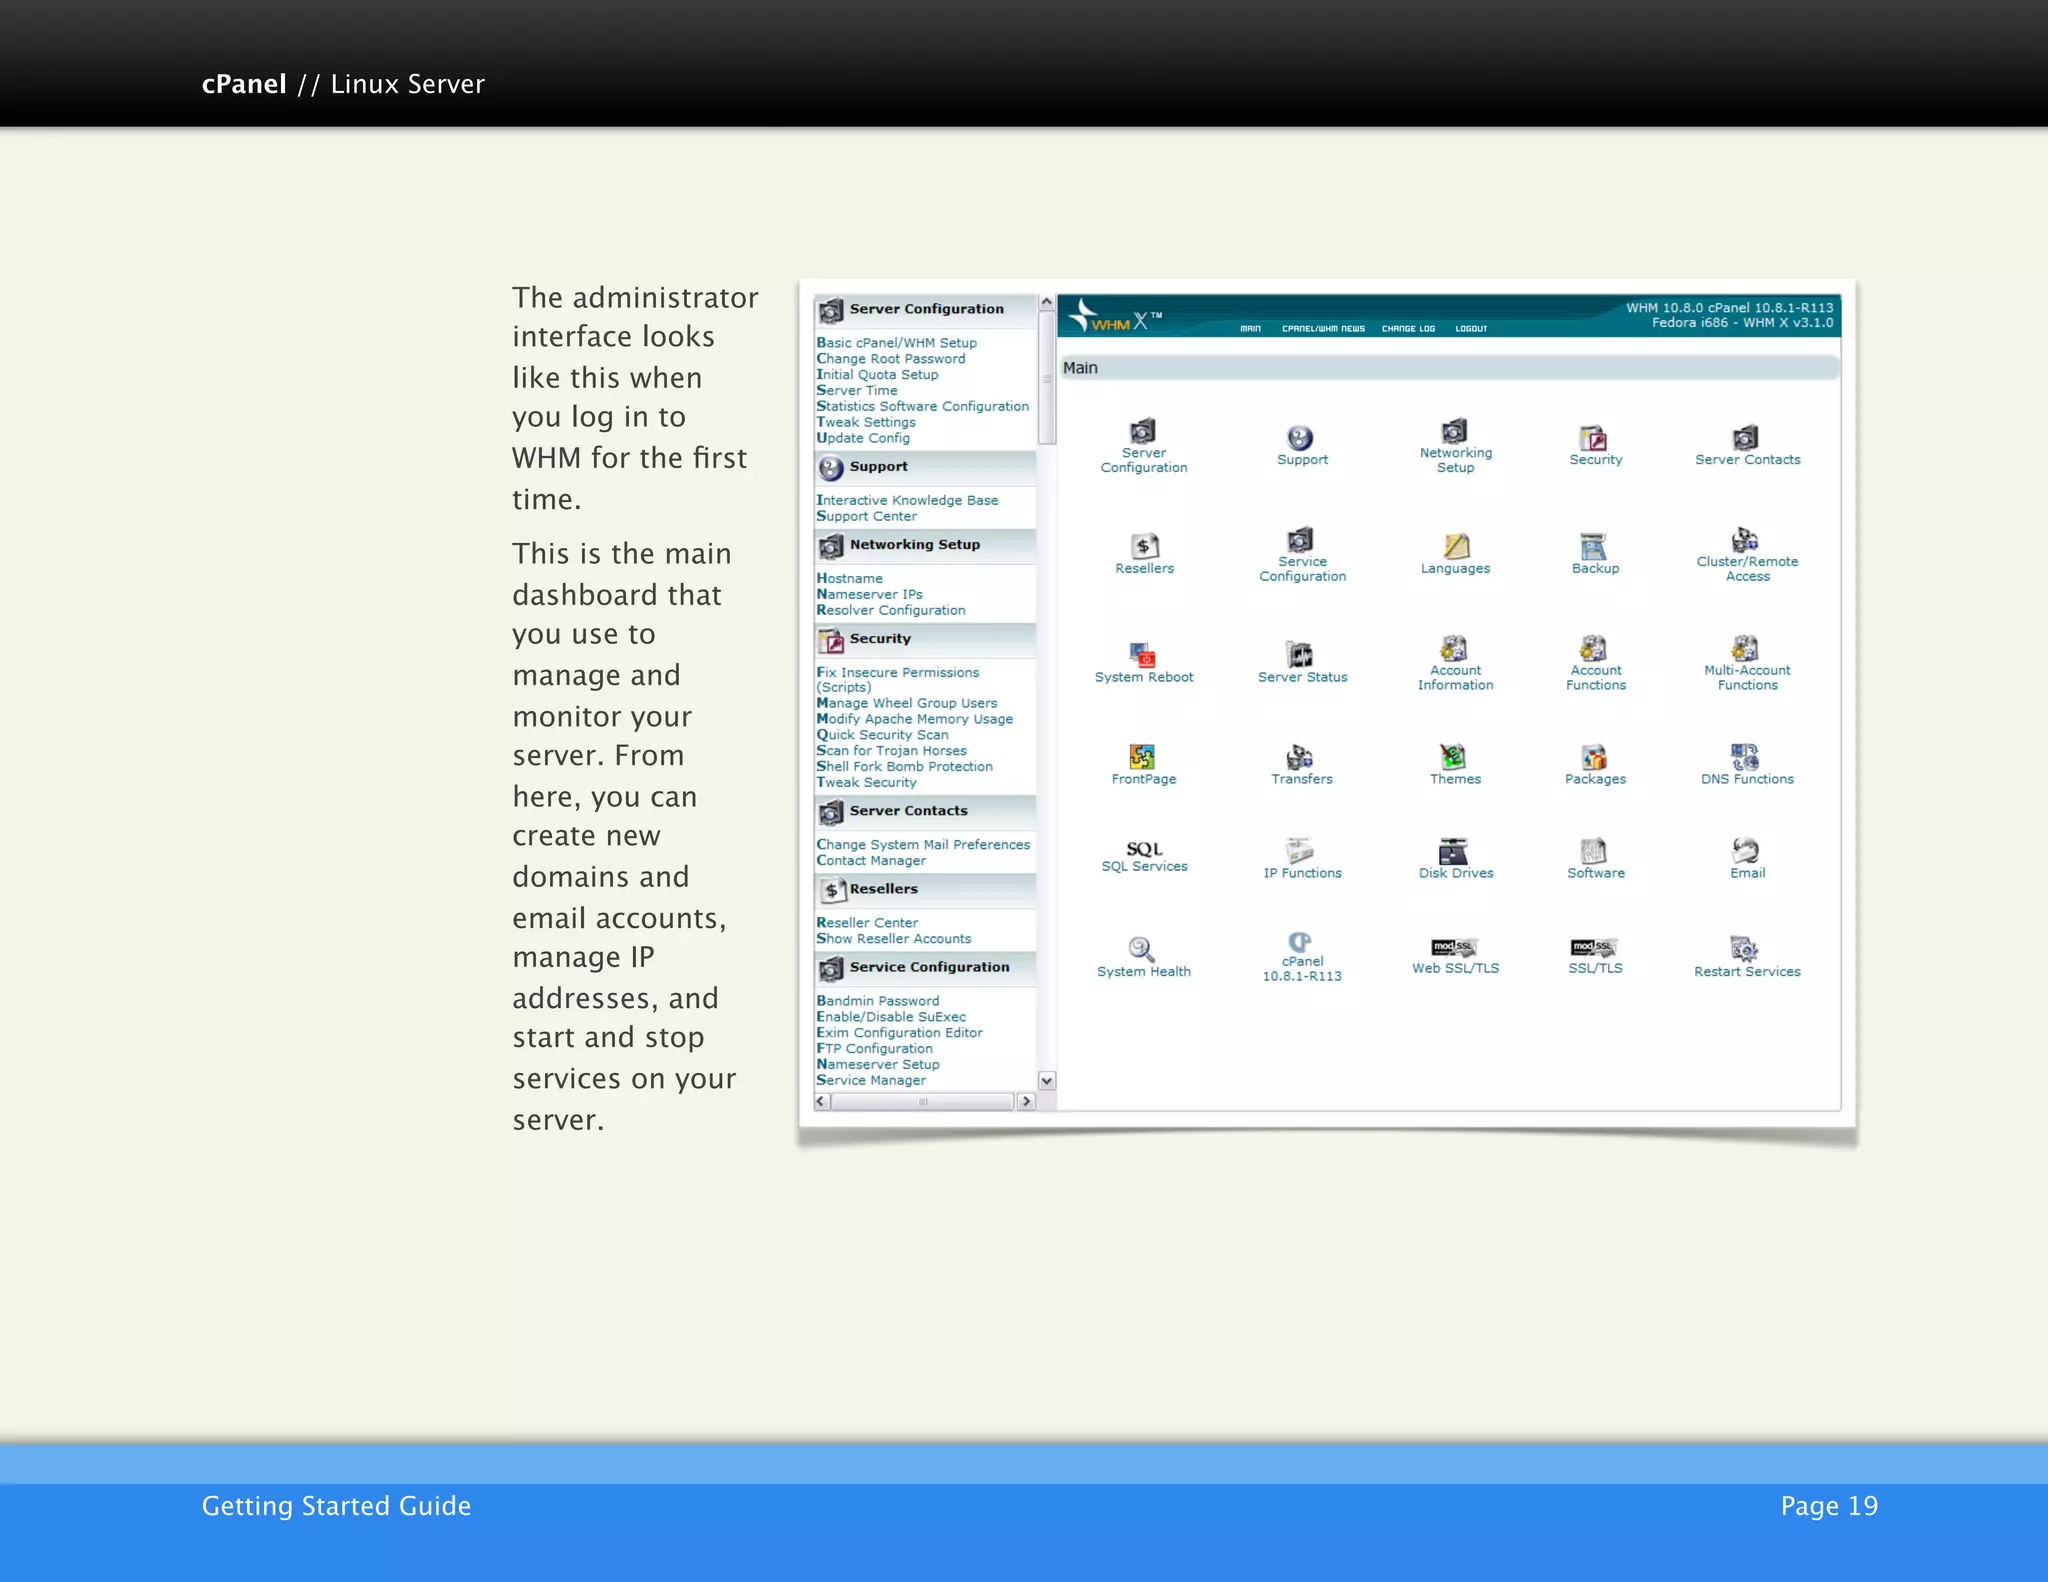This screenshot has width=2048, height=1582.
Task: Open the DNS Functions icon
Action: coord(1745,756)
